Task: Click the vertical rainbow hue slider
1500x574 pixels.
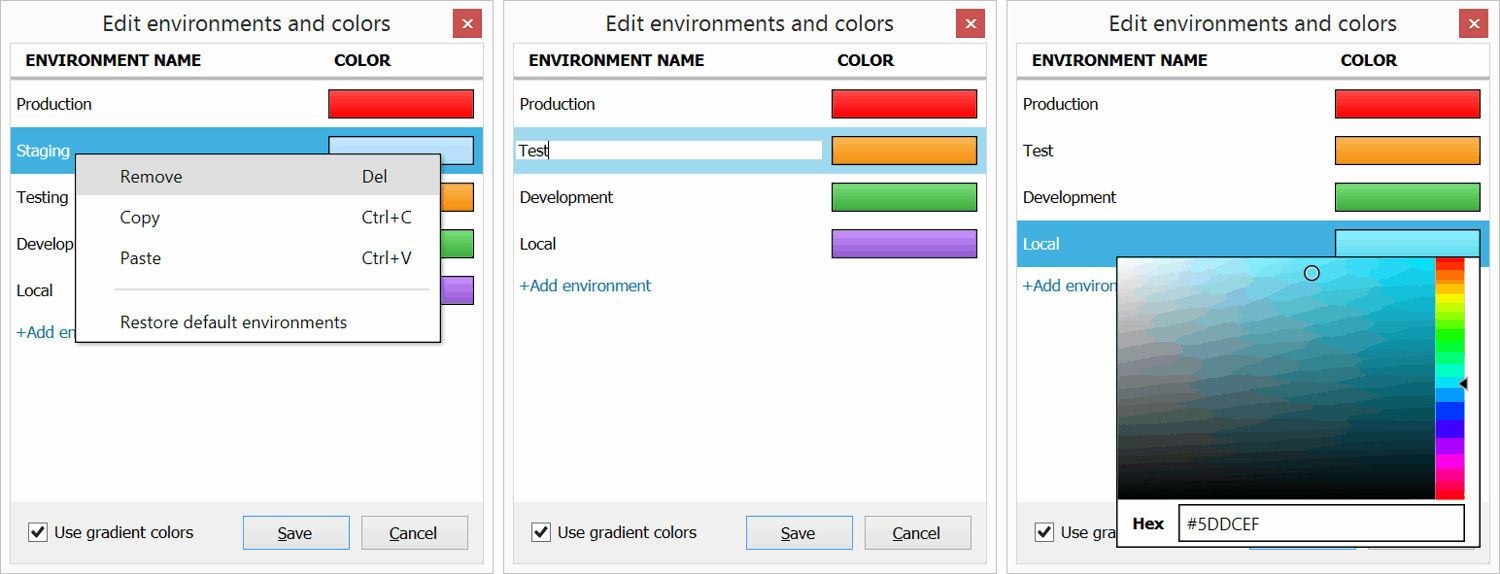Action: [1449, 378]
